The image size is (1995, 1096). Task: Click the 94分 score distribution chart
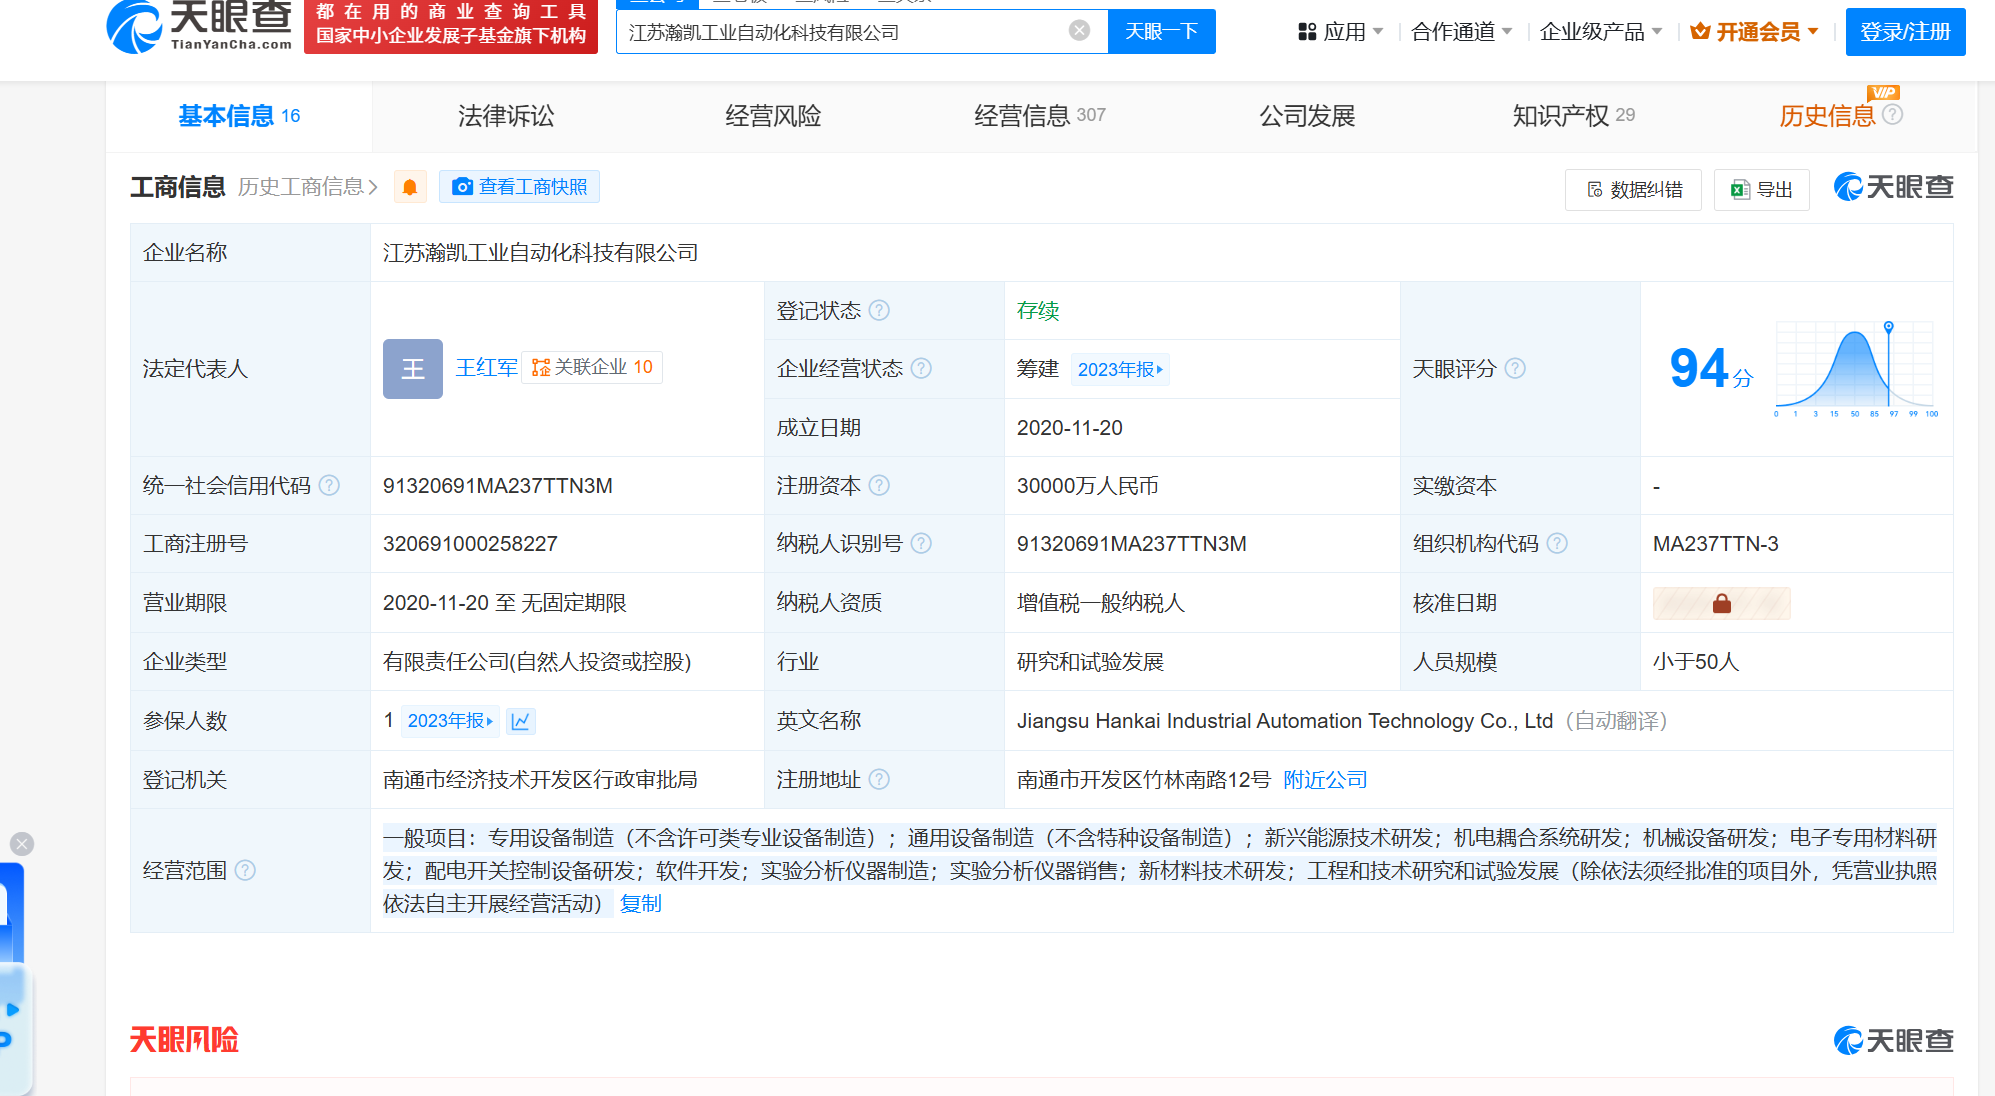[x=1855, y=368]
